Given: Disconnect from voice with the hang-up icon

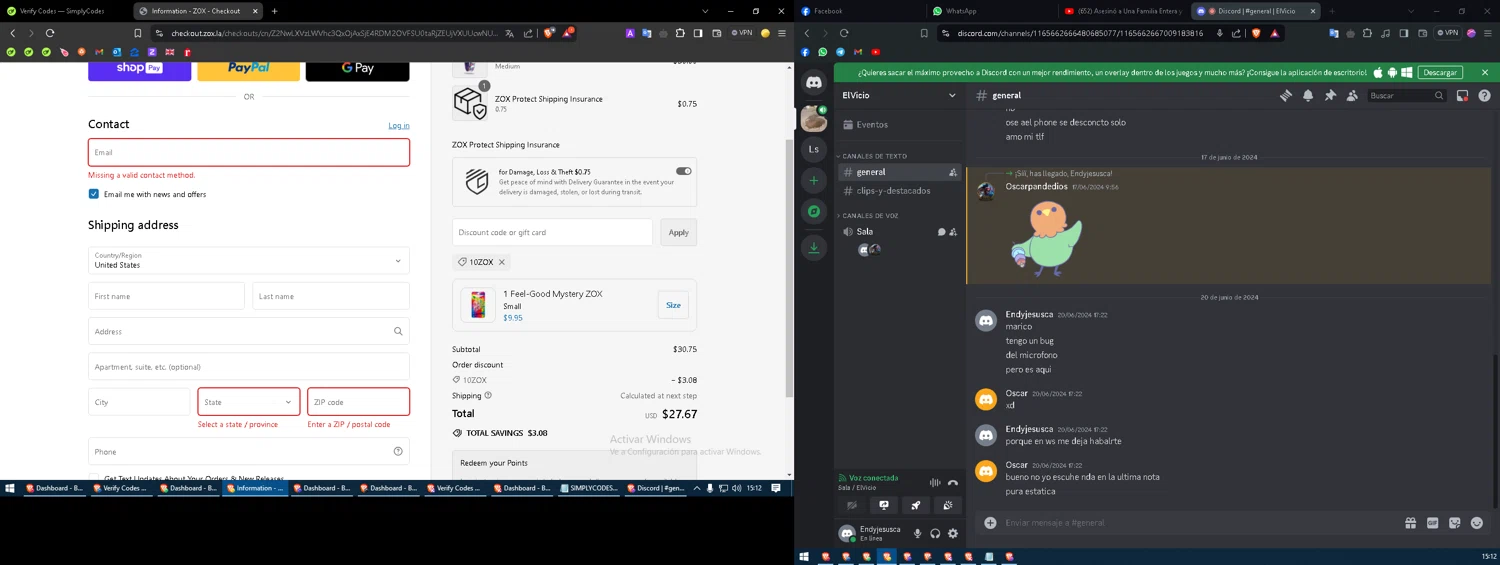Looking at the screenshot, I should tap(953, 483).
